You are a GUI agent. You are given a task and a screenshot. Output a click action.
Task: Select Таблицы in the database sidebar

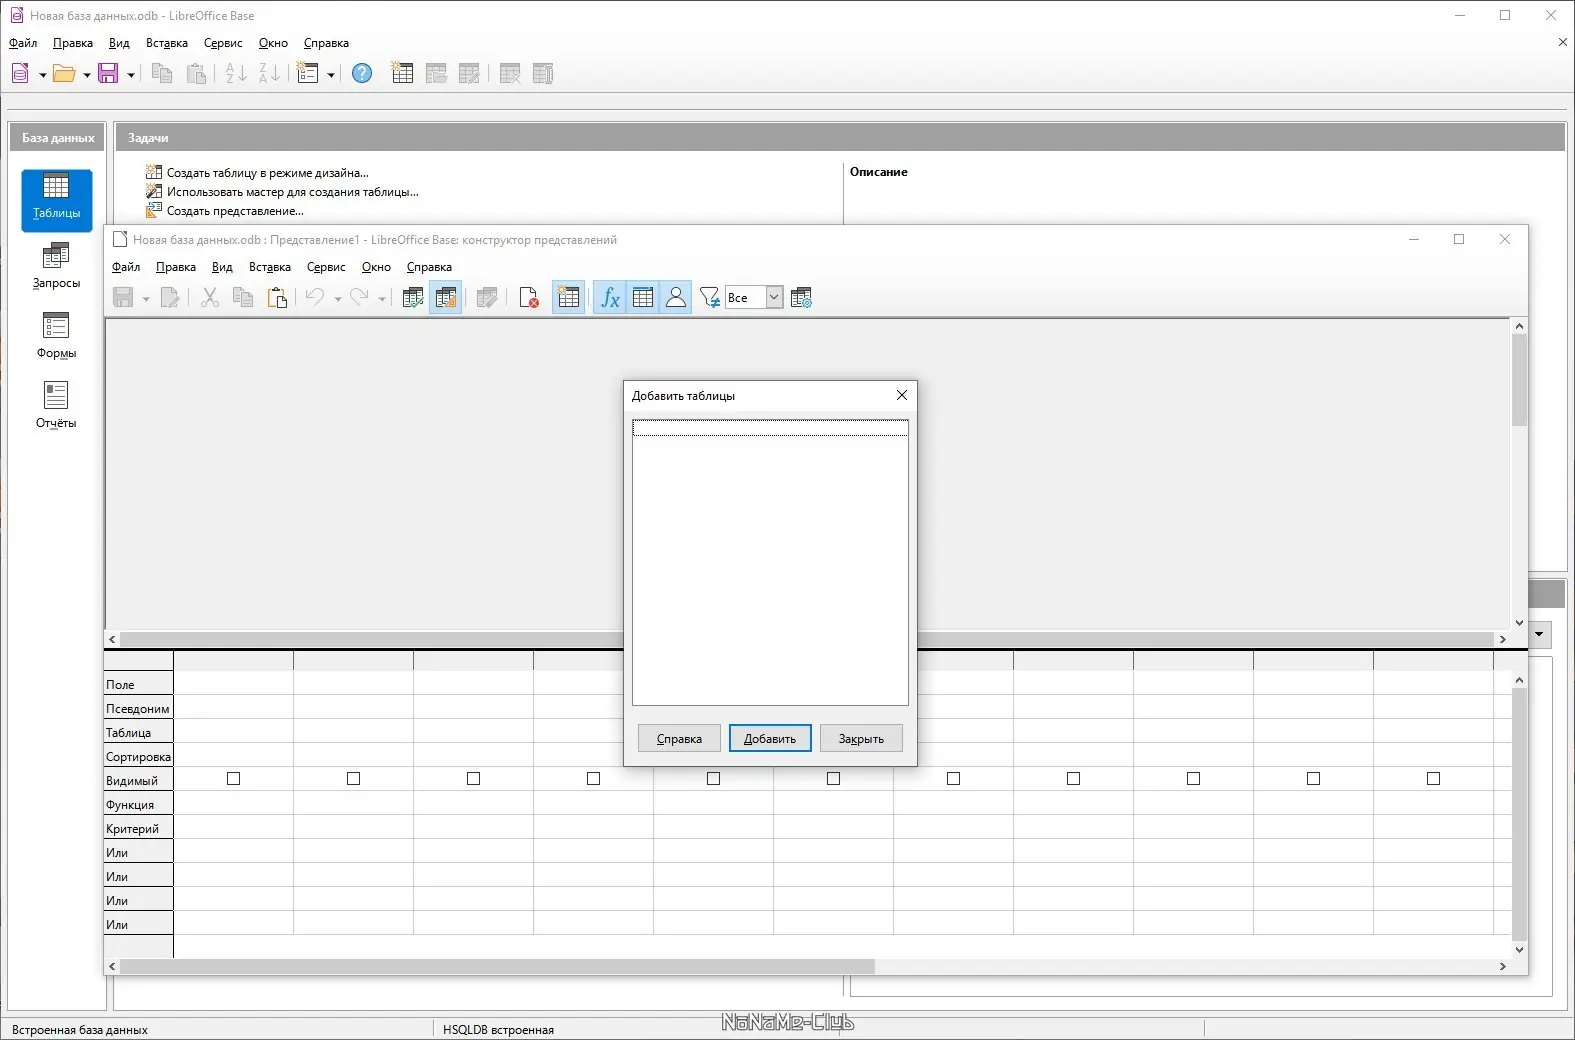point(56,200)
